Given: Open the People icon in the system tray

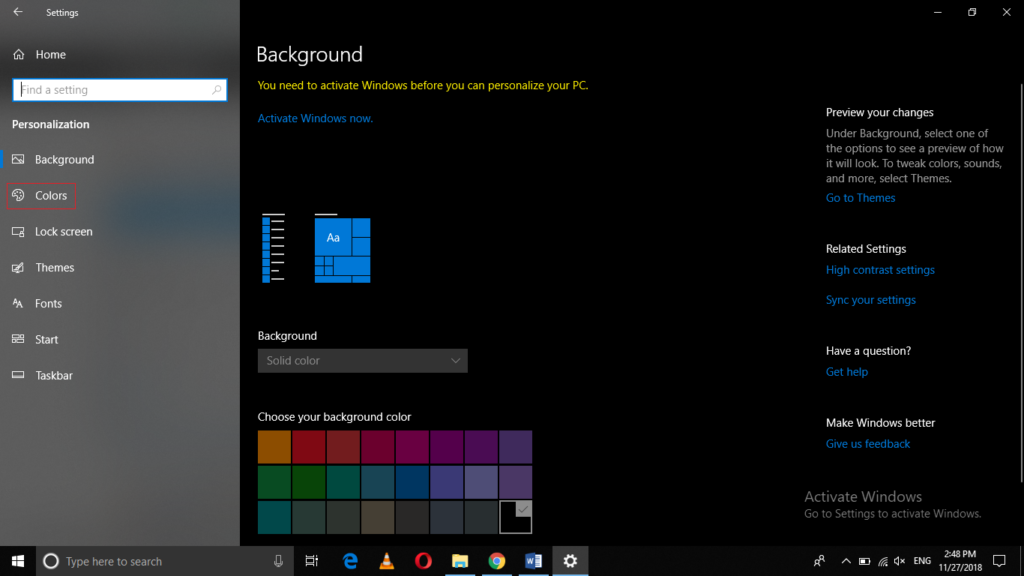Looking at the screenshot, I should 819,561.
